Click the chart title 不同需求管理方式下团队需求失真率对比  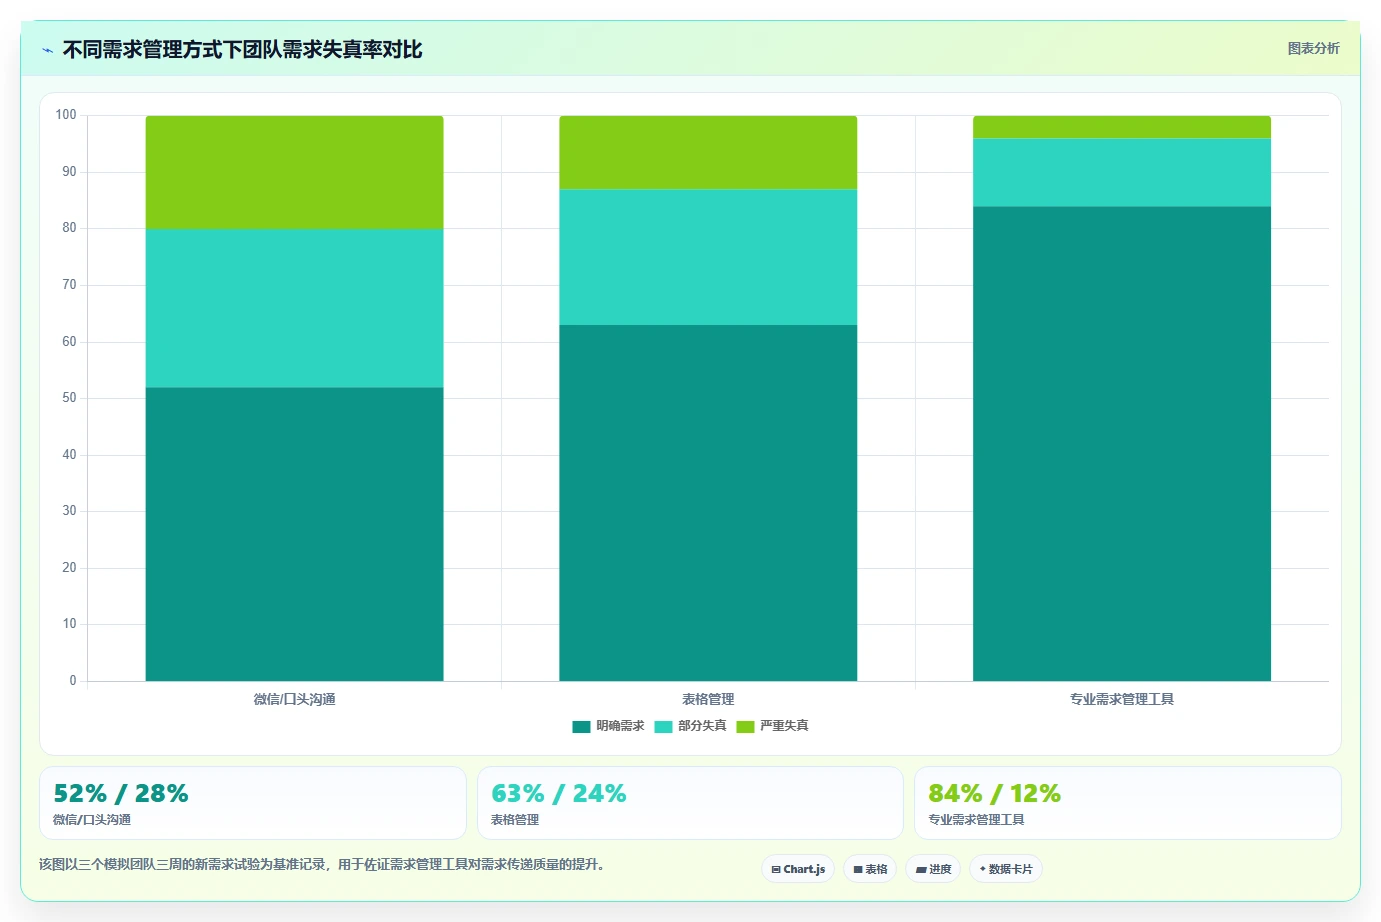243,49
